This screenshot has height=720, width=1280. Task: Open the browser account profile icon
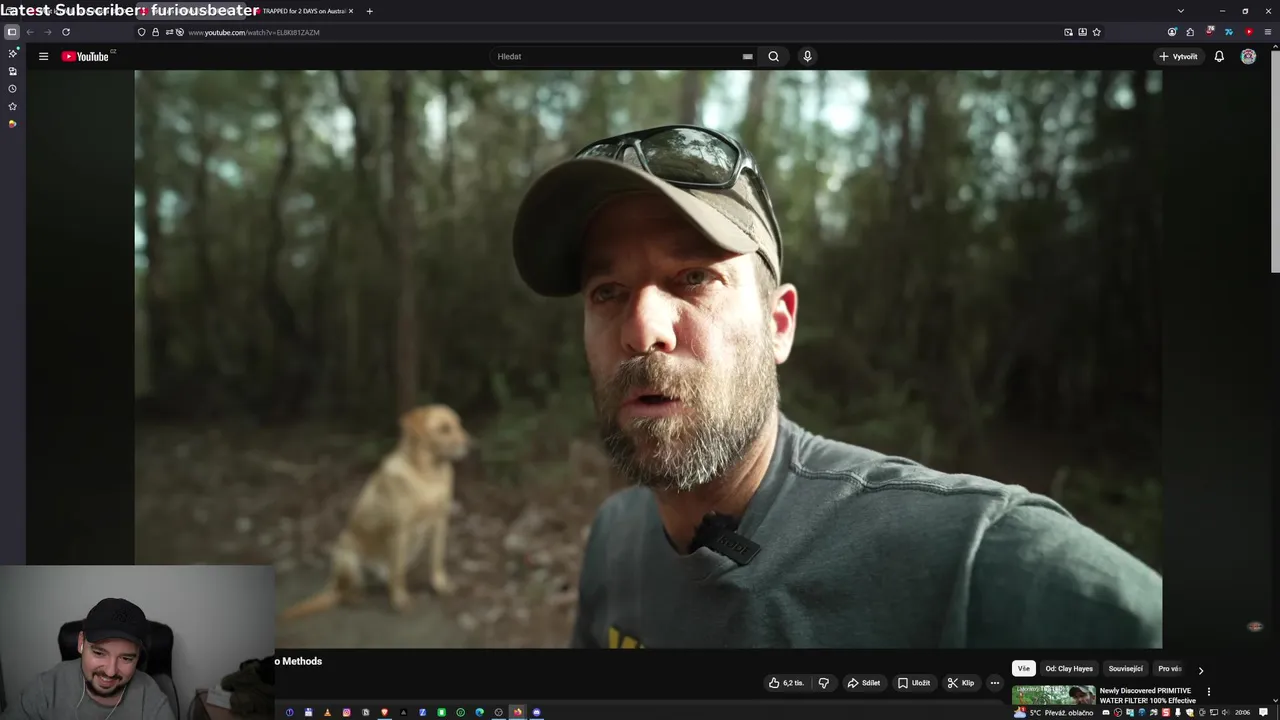coord(1172,32)
